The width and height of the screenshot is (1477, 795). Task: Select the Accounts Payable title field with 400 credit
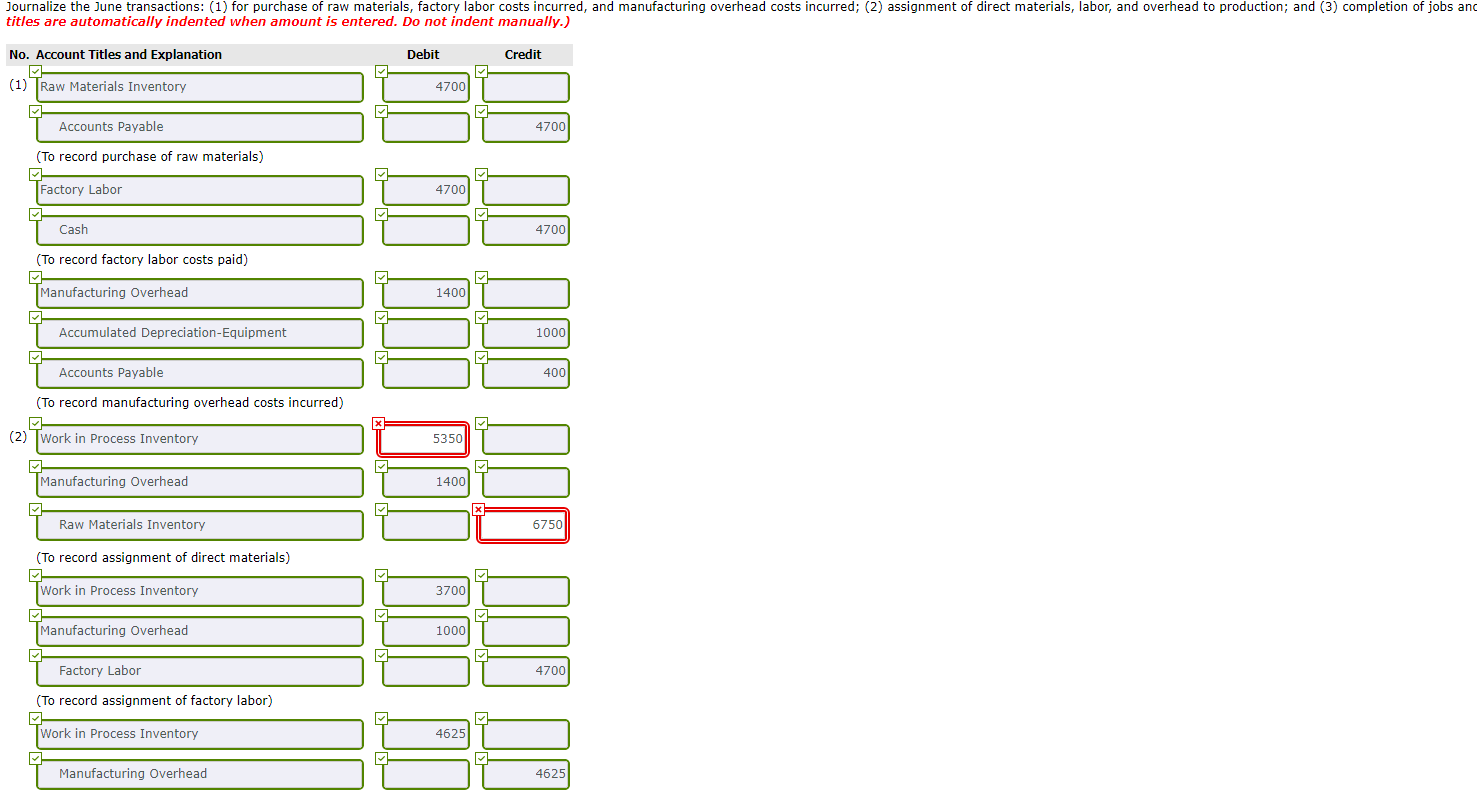[x=200, y=373]
